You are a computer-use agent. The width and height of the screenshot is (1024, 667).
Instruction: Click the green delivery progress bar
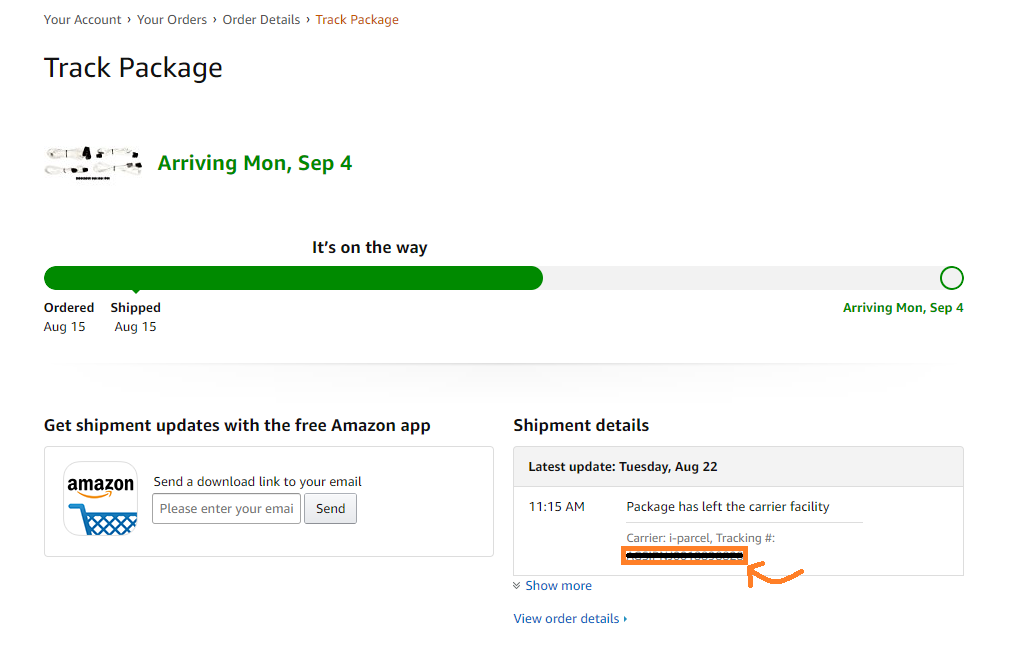coord(293,278)
